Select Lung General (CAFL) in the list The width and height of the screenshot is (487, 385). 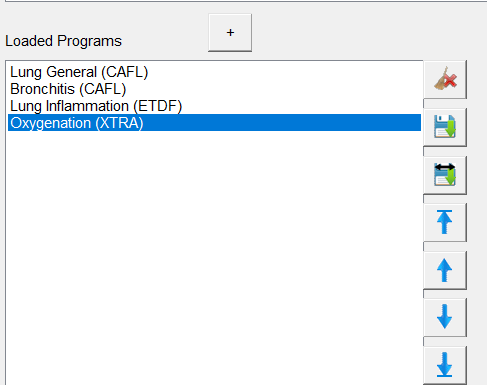pyautogui.click(x=79, y=72)
